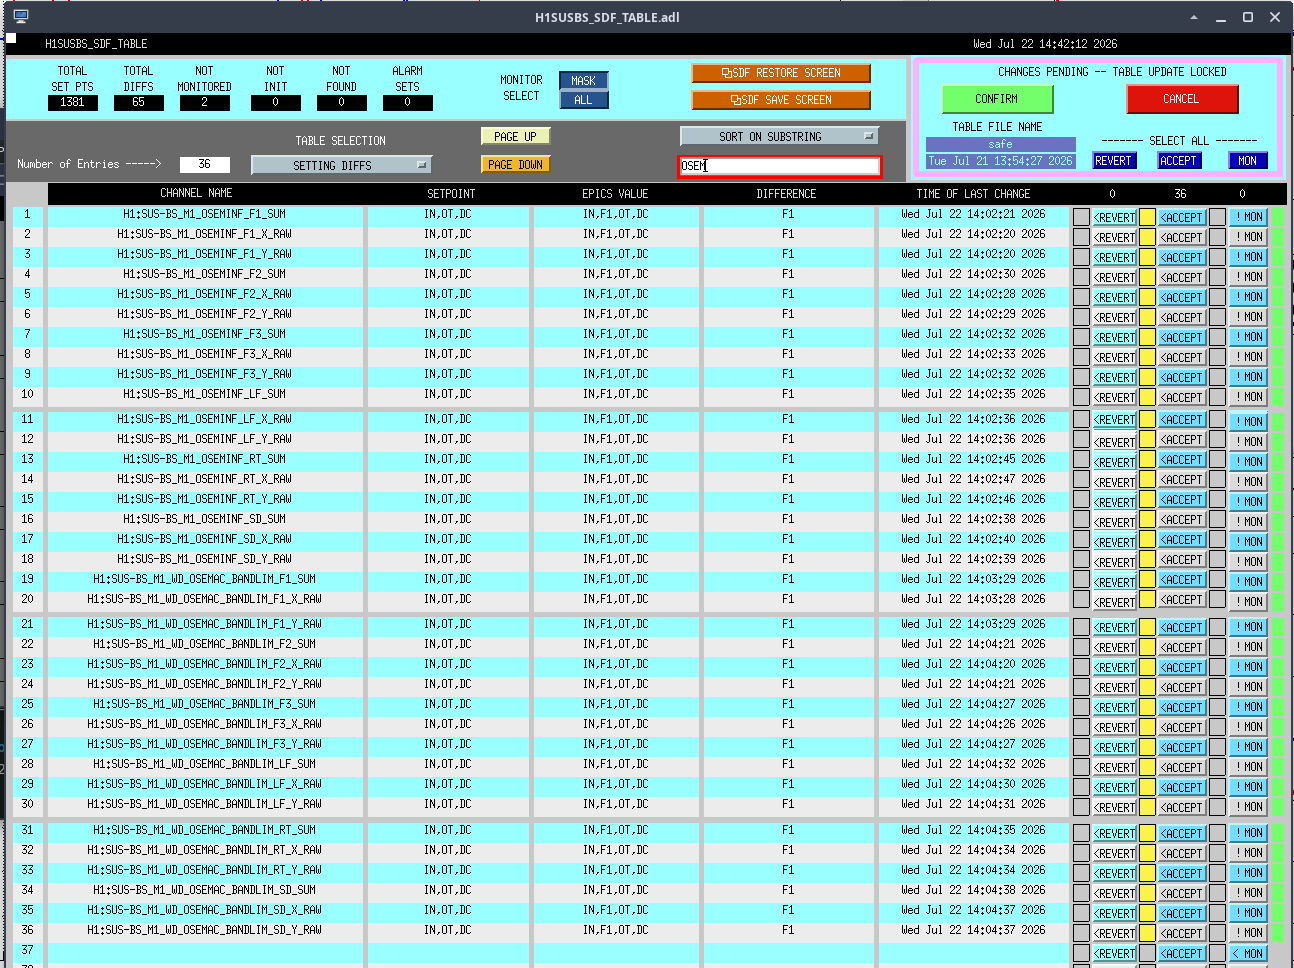Confirm the pending changes
The image size is (1294, 968).
click(x=997, y=99)
